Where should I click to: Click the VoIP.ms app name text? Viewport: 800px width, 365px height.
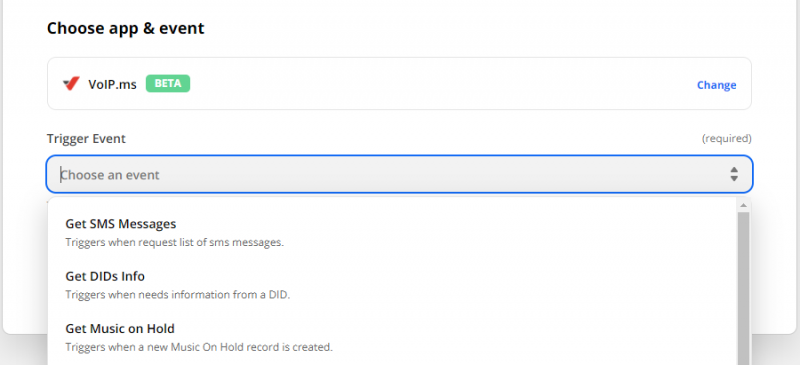[x=112, y=84]
